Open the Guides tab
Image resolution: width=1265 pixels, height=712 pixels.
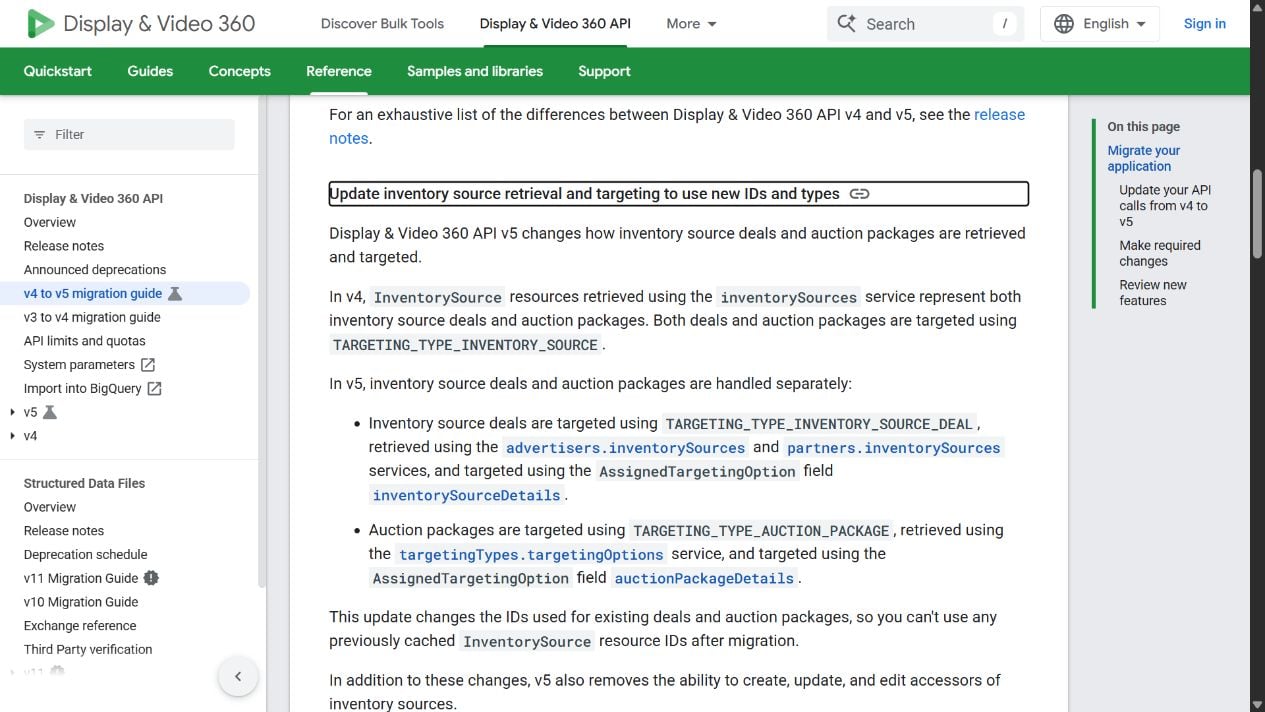point(150,71)
